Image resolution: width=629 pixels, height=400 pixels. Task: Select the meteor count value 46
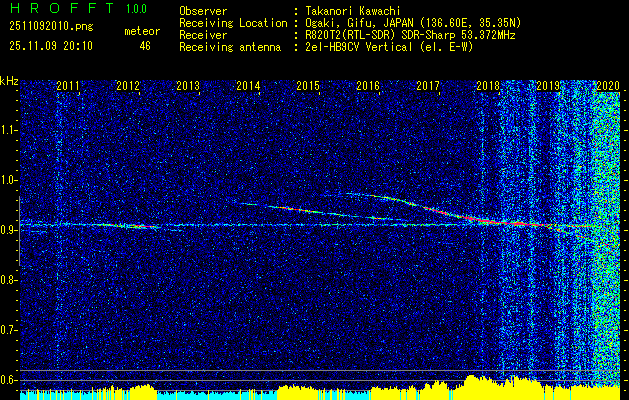(x=145, y=46)
